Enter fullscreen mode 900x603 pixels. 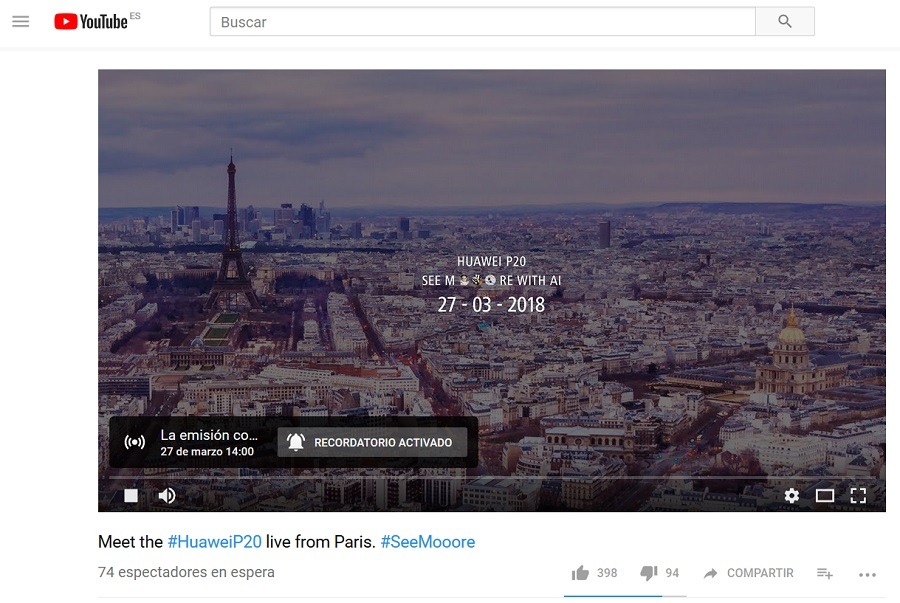click(858, 496)
